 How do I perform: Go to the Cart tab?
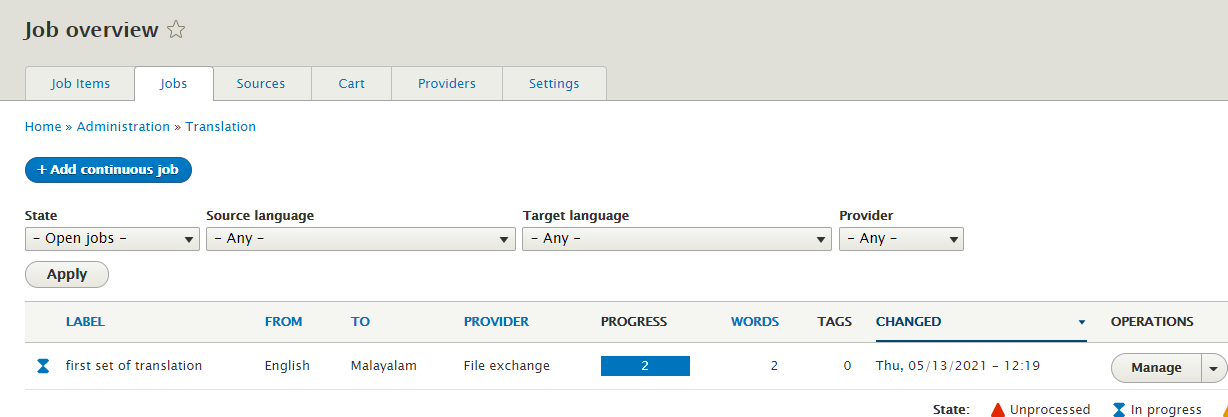point(351,84)
